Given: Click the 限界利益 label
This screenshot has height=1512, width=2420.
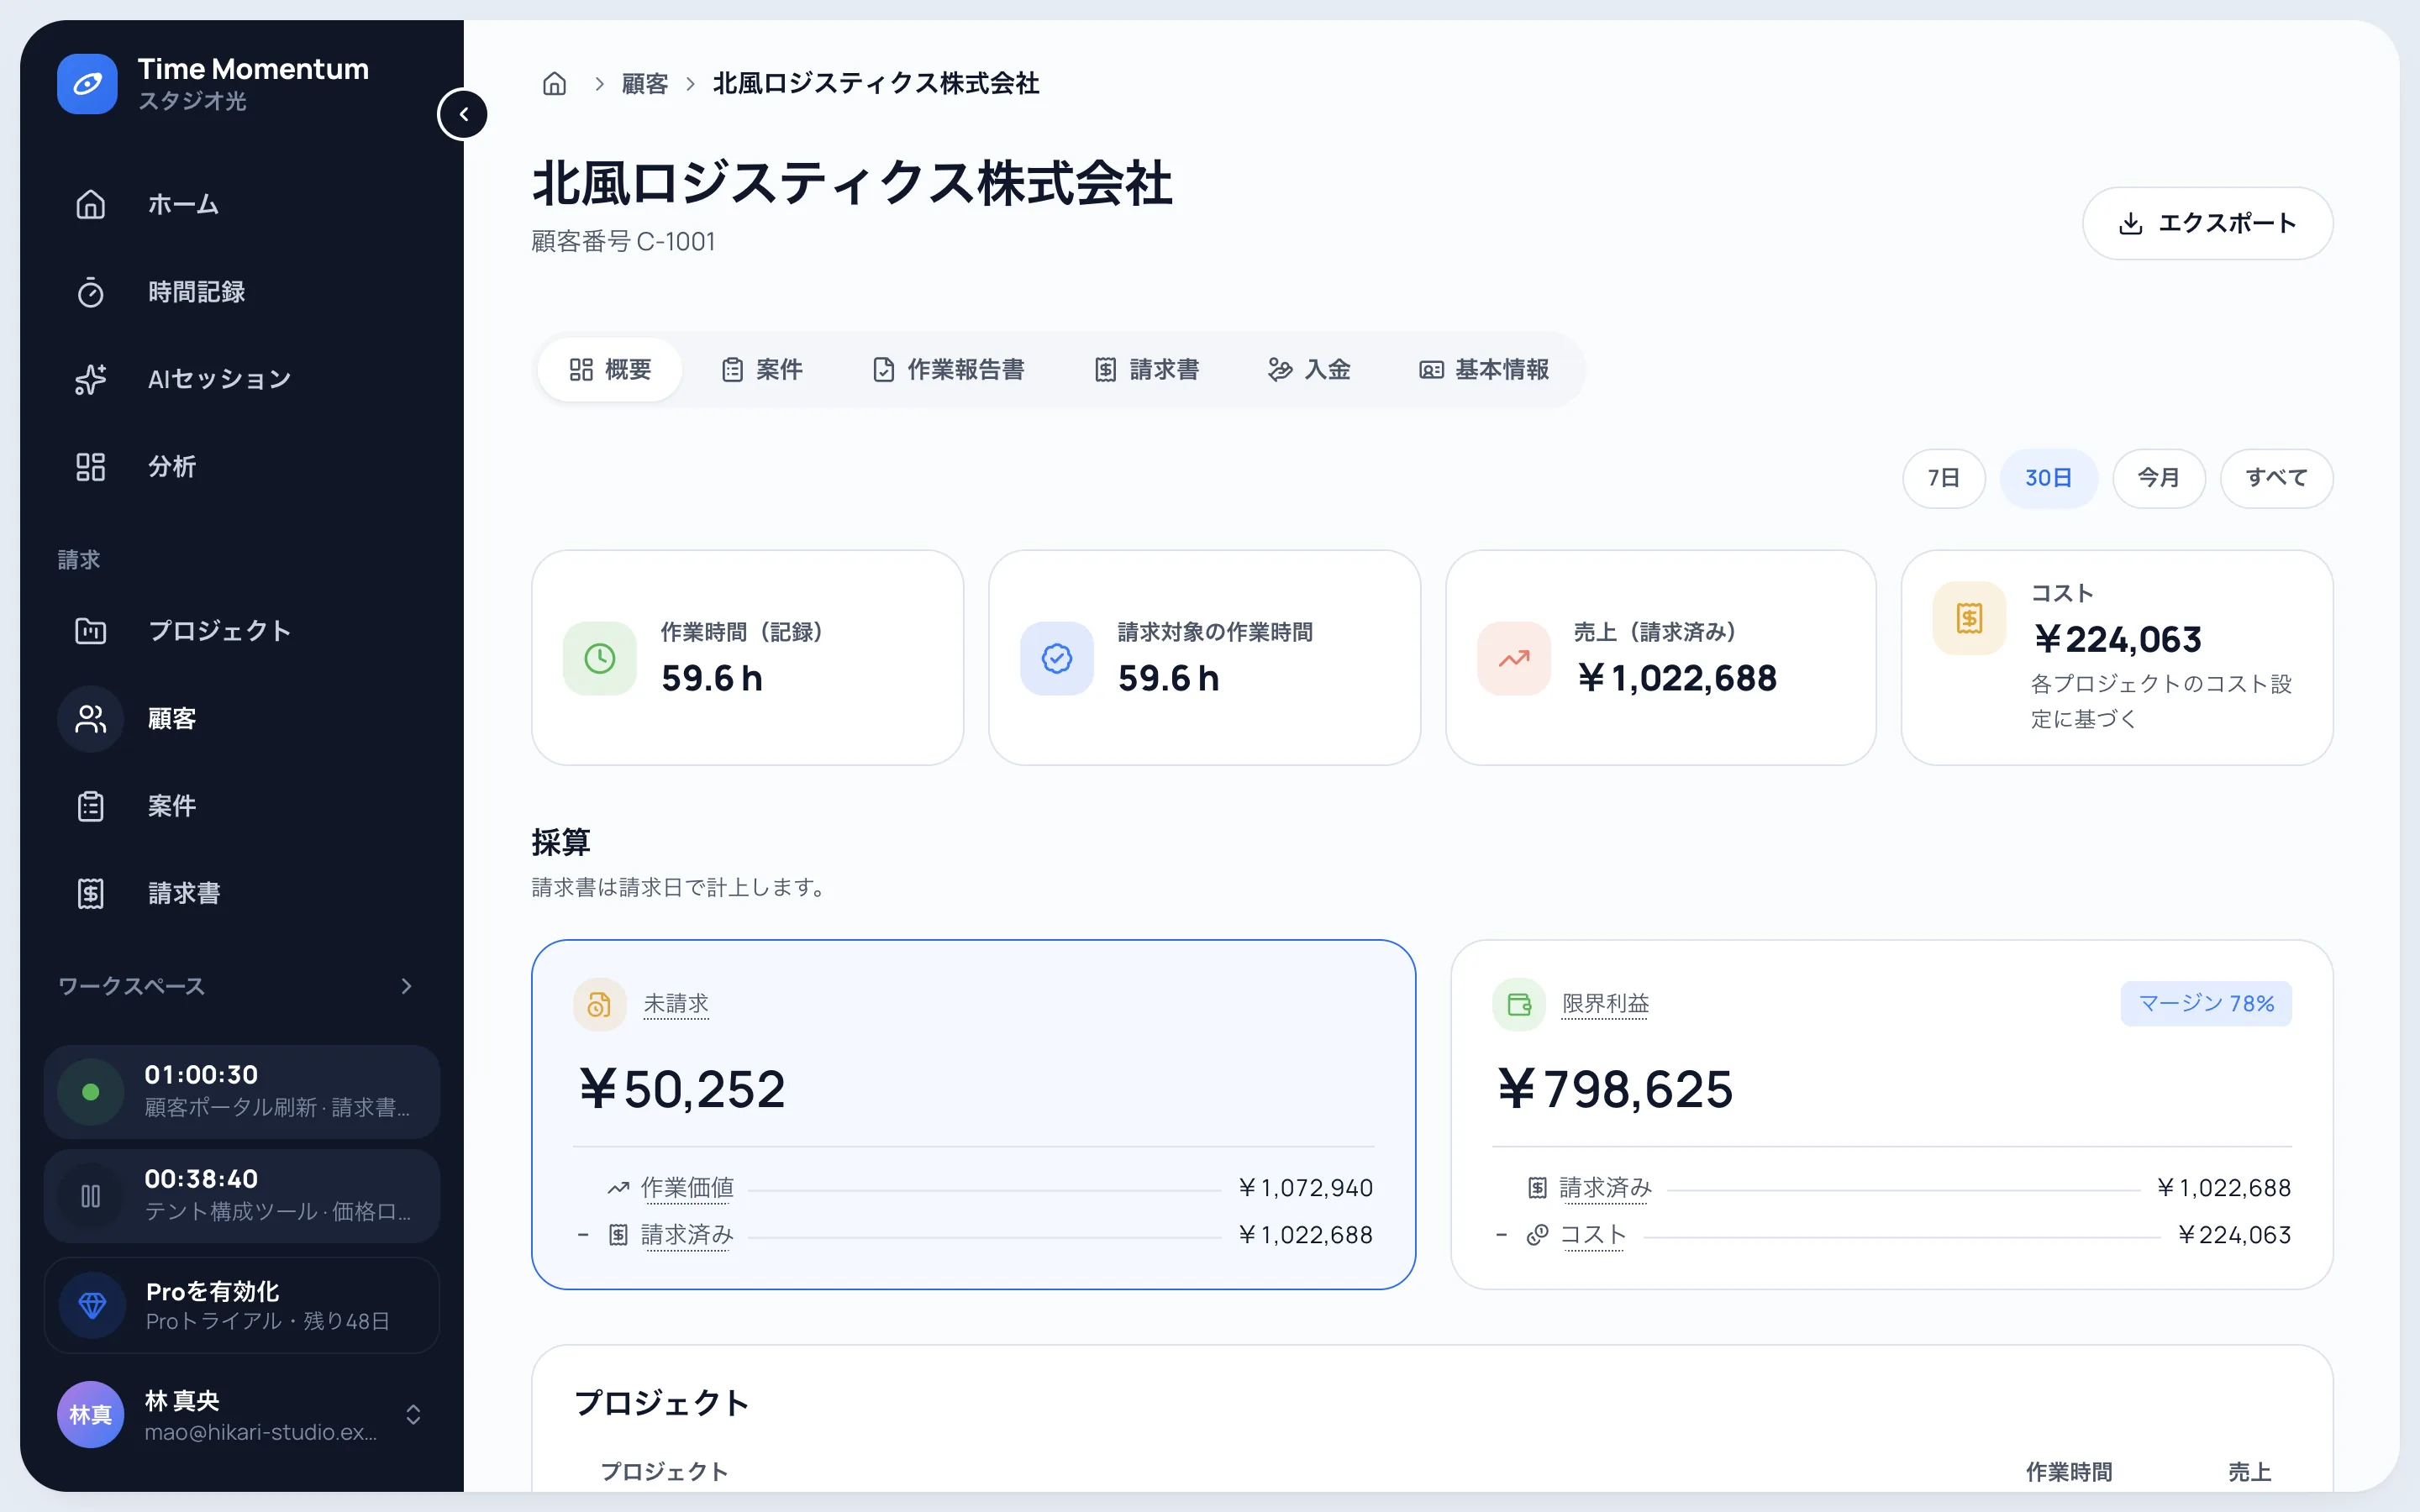Looking at the screenshot, I should point(1605,1004).
